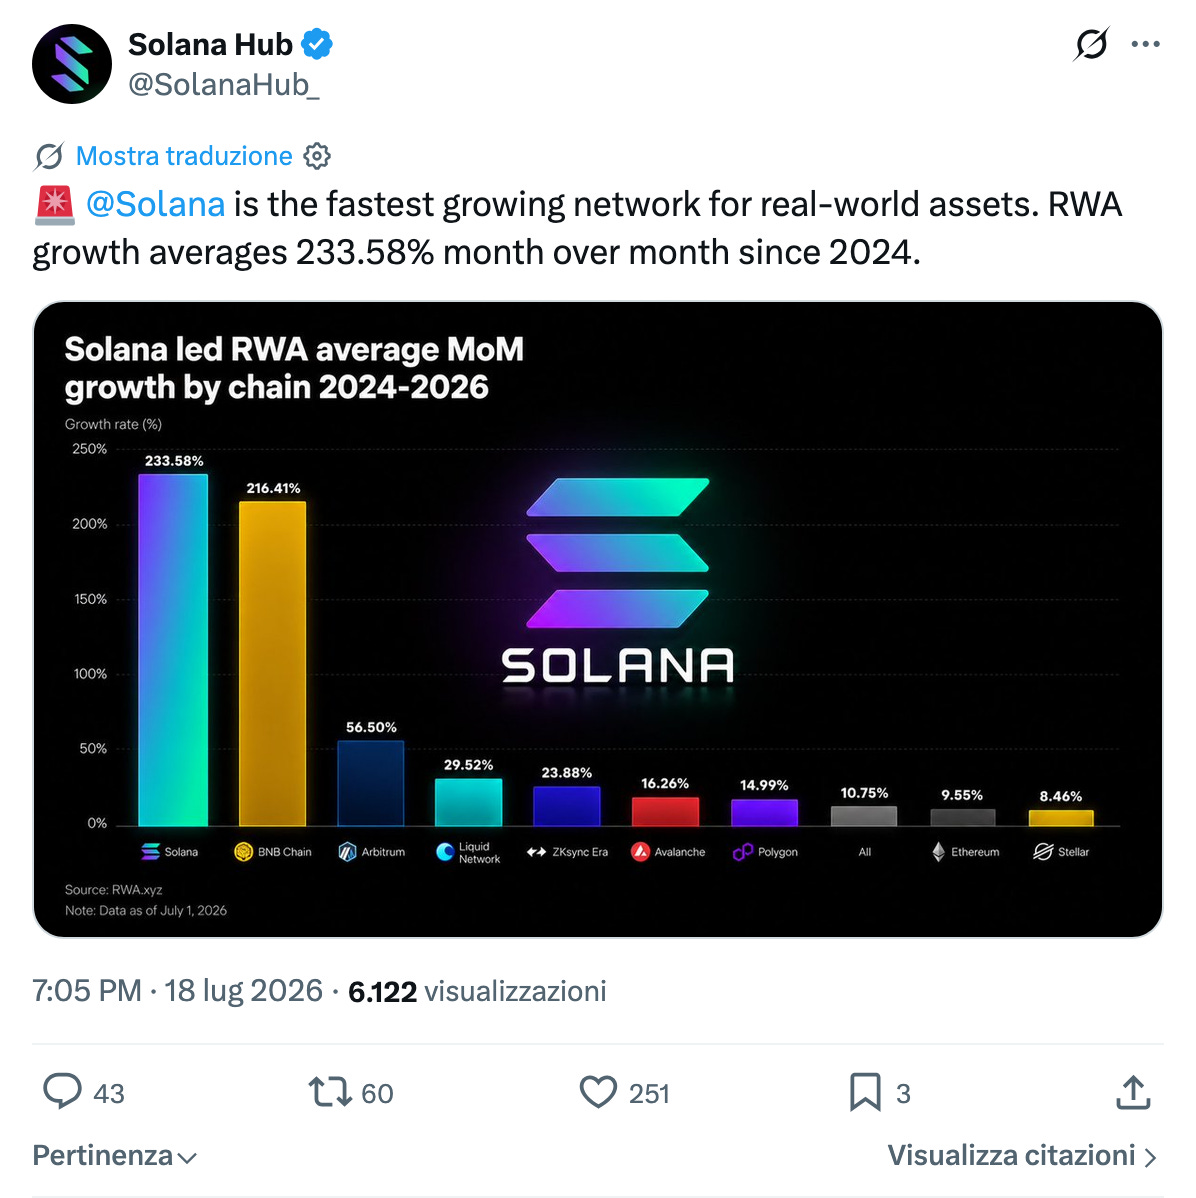This screenshot has width=1196, height=1198.
Task: Open Solana Hub profile avatar
Action: click(x=72, y=64)
